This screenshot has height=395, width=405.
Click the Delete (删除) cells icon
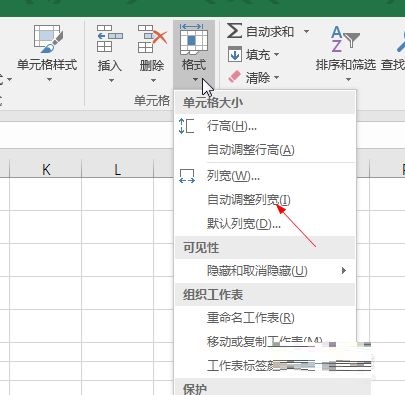(152, 39)
